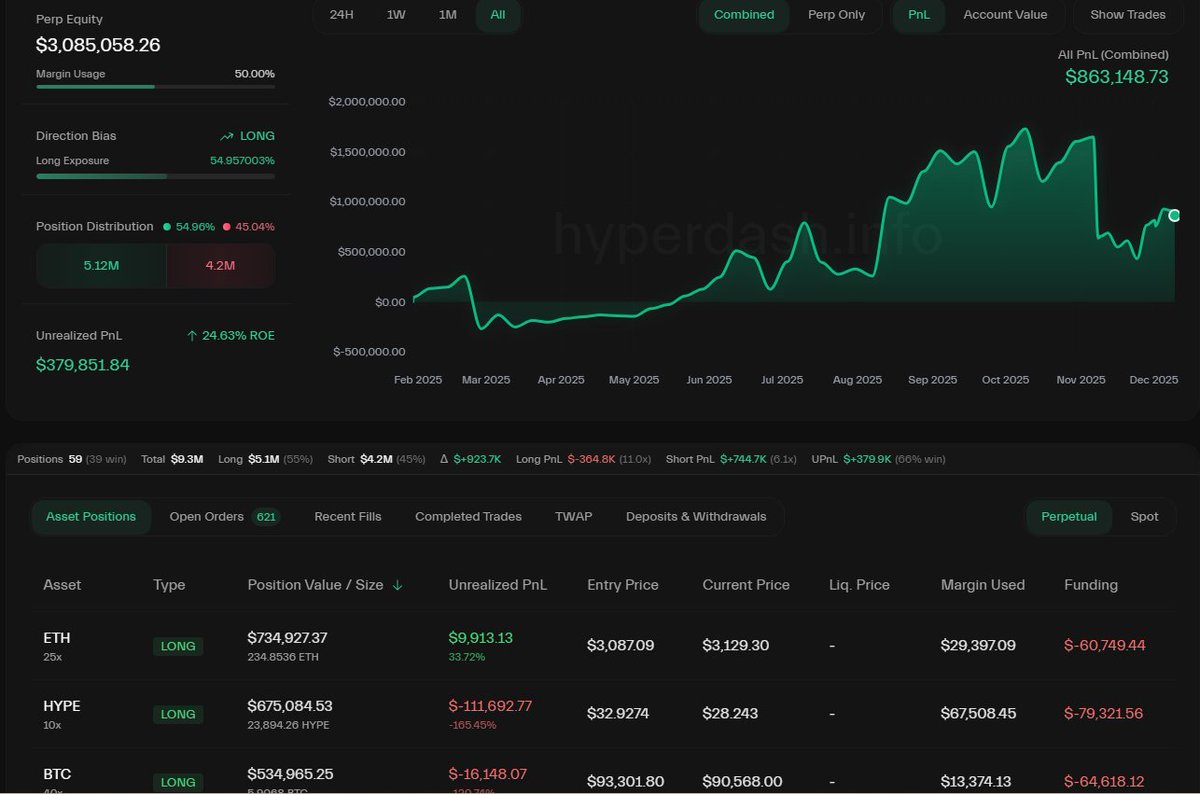Sort by Margin Used column header
The width and height of the screenshot is (1200, 794).
983,585
